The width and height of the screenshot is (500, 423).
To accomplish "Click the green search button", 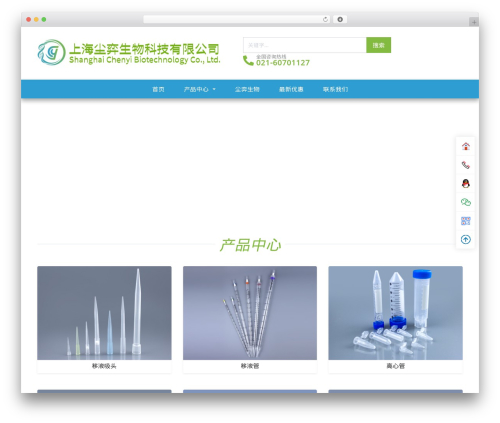I will tap(378, 45).
